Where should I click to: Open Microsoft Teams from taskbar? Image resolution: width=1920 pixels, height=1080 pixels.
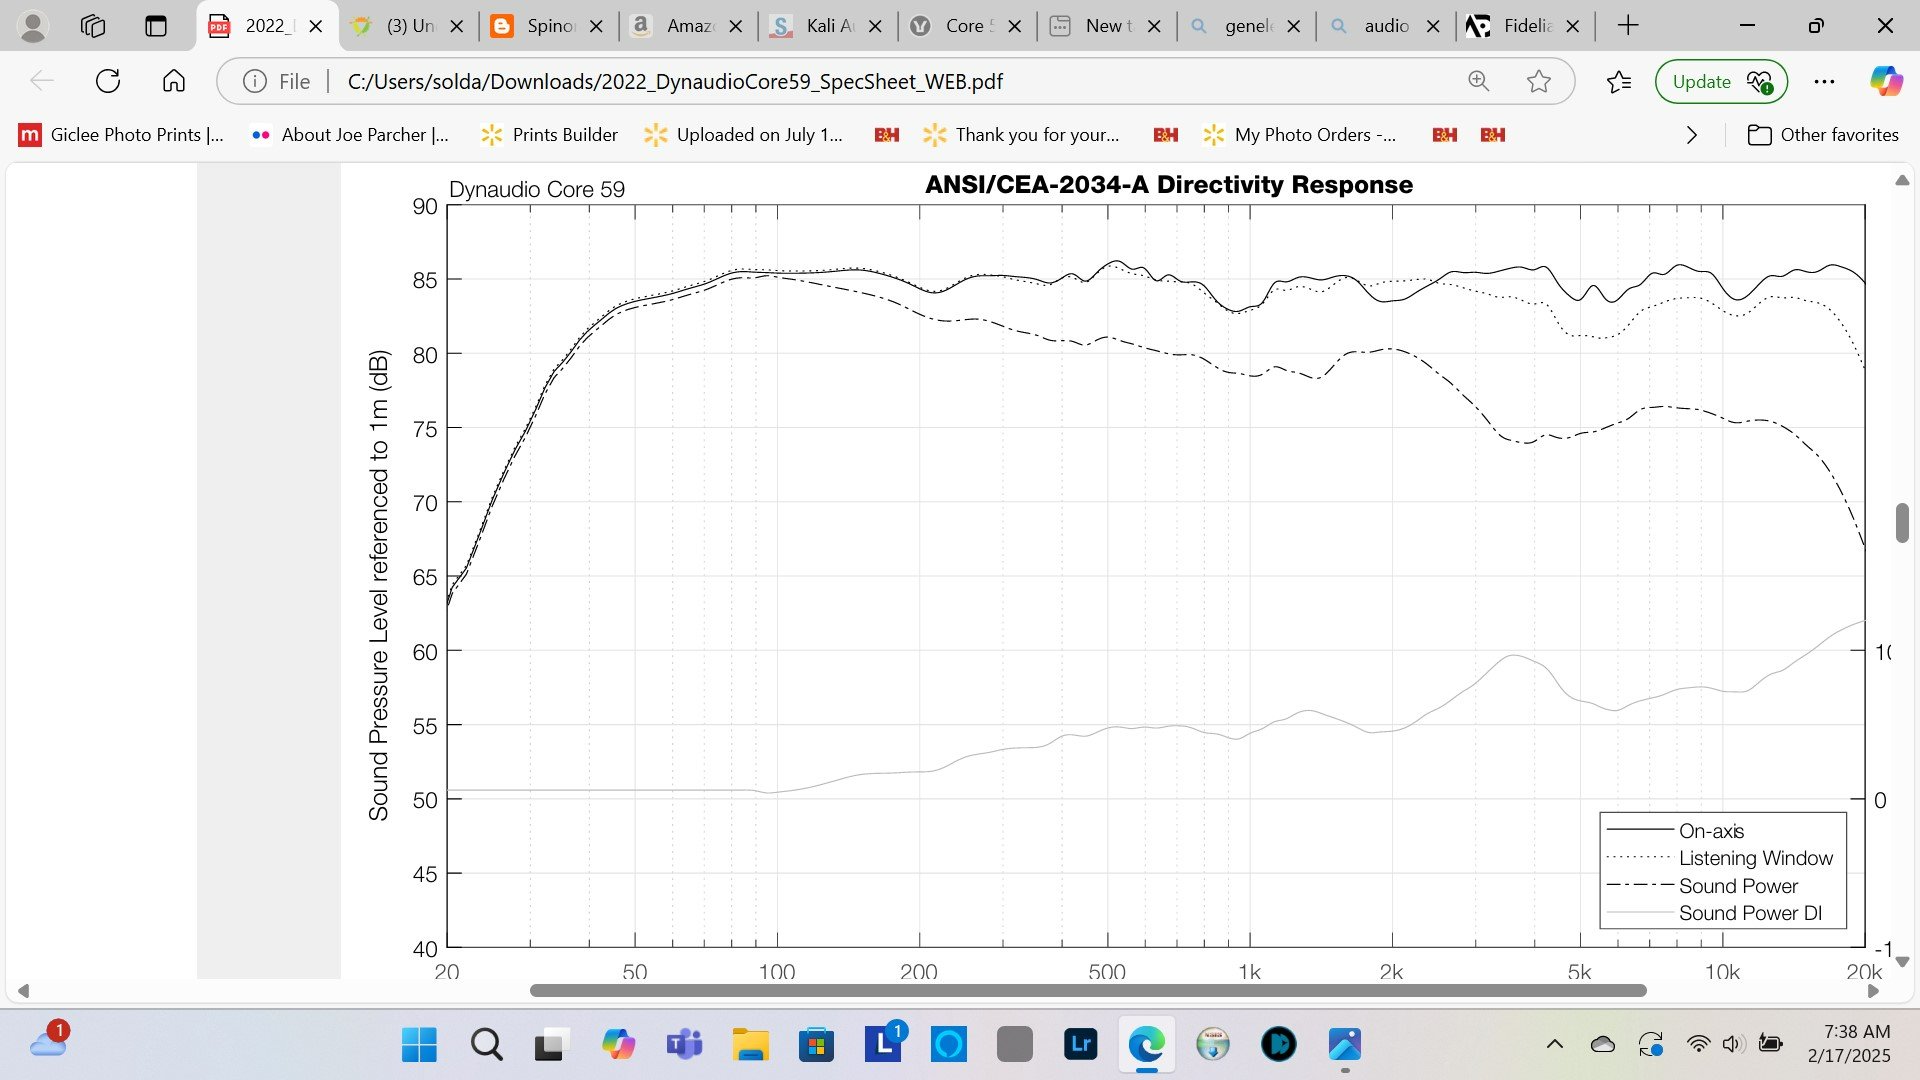684,1045
